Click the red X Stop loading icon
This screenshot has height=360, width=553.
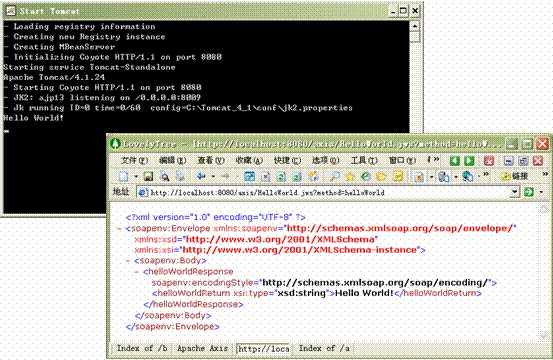265,176
